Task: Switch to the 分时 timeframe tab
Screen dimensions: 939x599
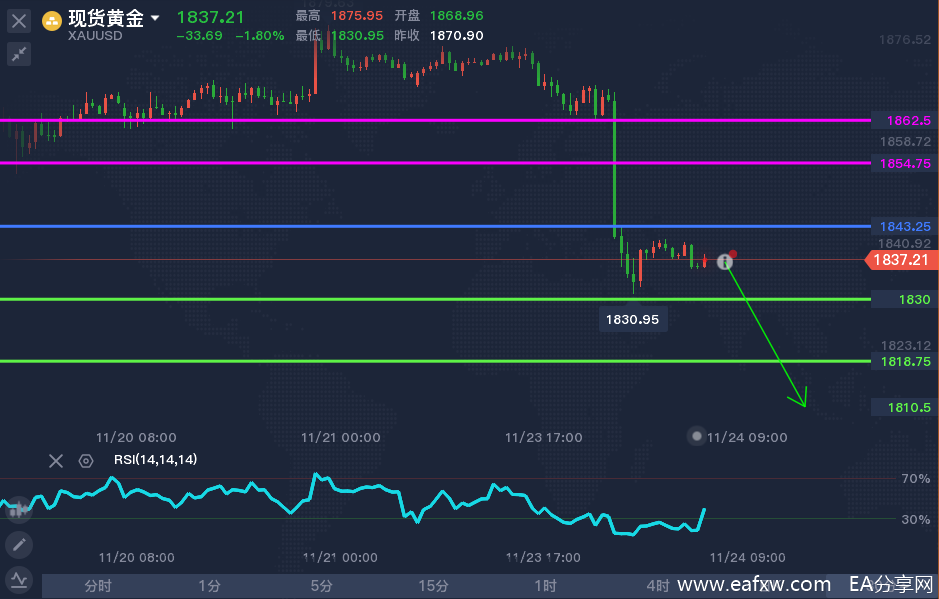Action: (98, 586)
